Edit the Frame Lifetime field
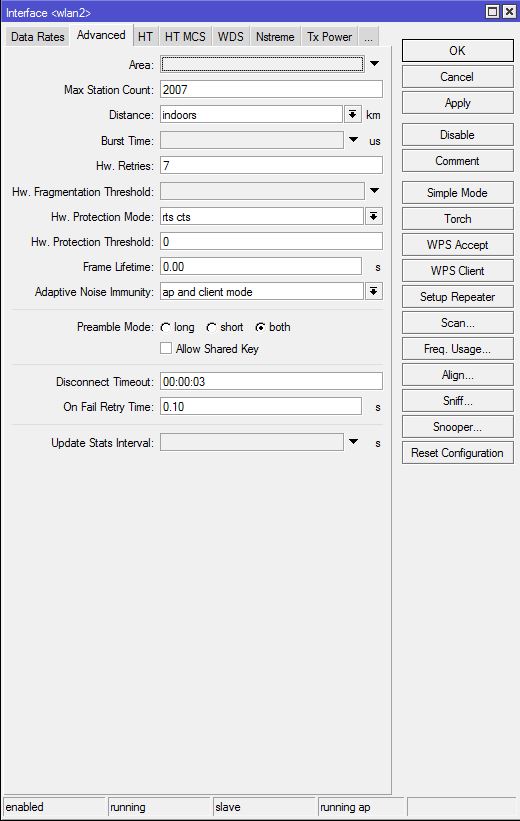Screen dimensions: 520x821 261,267
